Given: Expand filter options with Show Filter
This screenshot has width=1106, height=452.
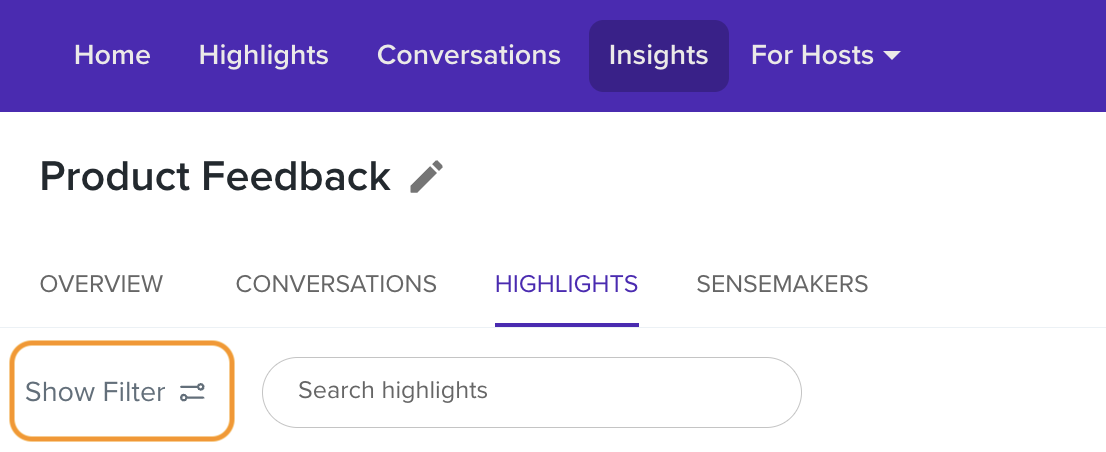Looking at the screenshot, I should 121,391.
